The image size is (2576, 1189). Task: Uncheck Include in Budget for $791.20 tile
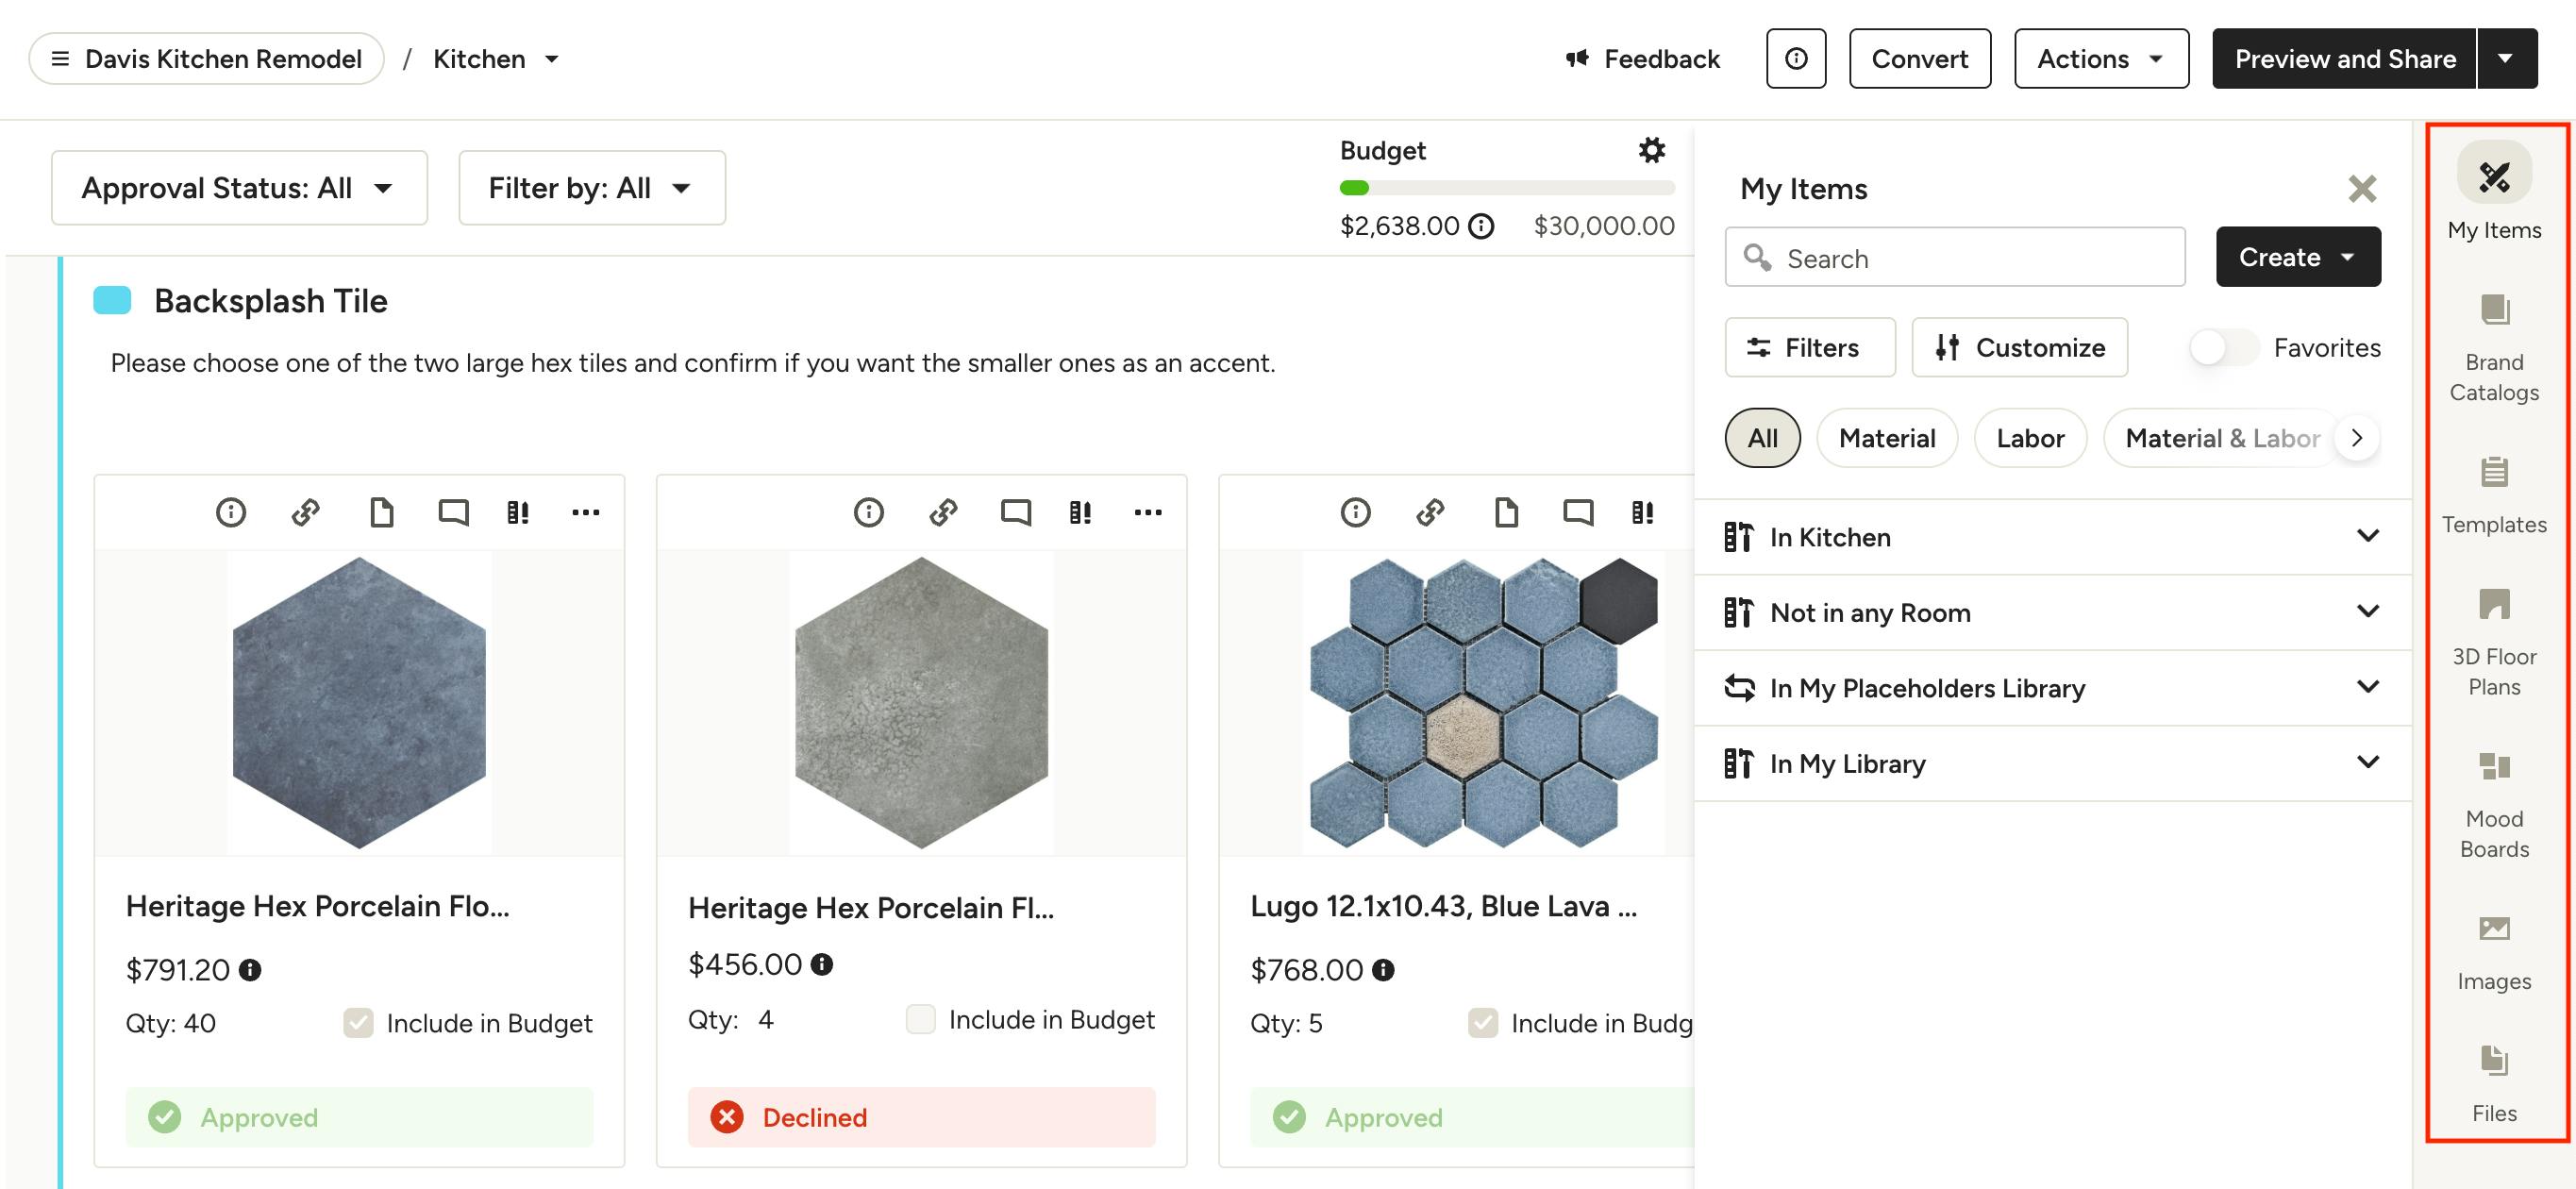pos(358,1022)
